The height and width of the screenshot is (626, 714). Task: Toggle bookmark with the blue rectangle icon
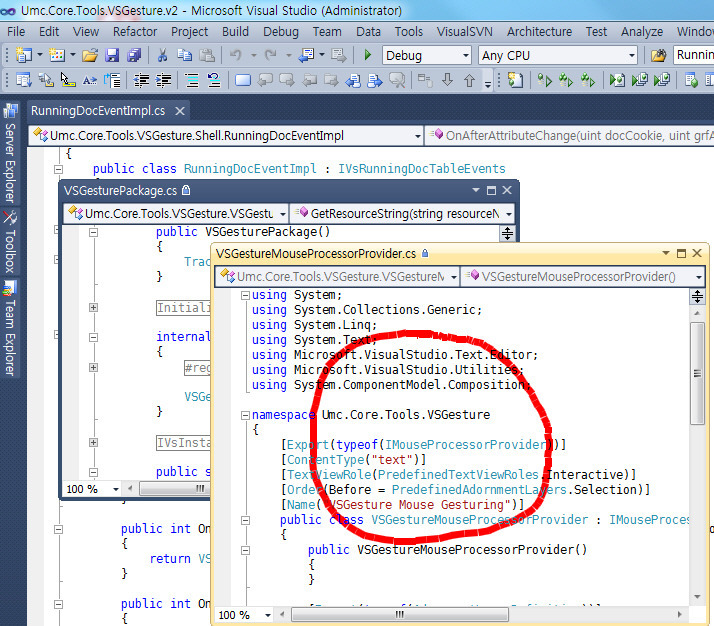(243, 81)
